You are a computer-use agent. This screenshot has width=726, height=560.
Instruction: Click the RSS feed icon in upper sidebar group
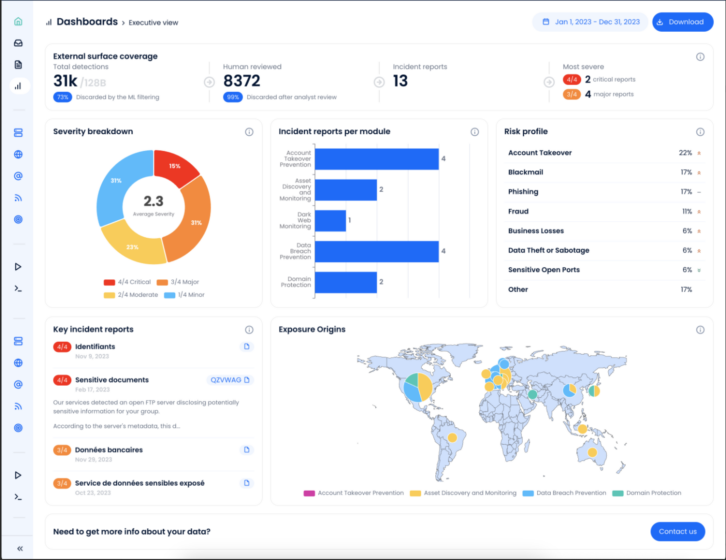(18, 198)
